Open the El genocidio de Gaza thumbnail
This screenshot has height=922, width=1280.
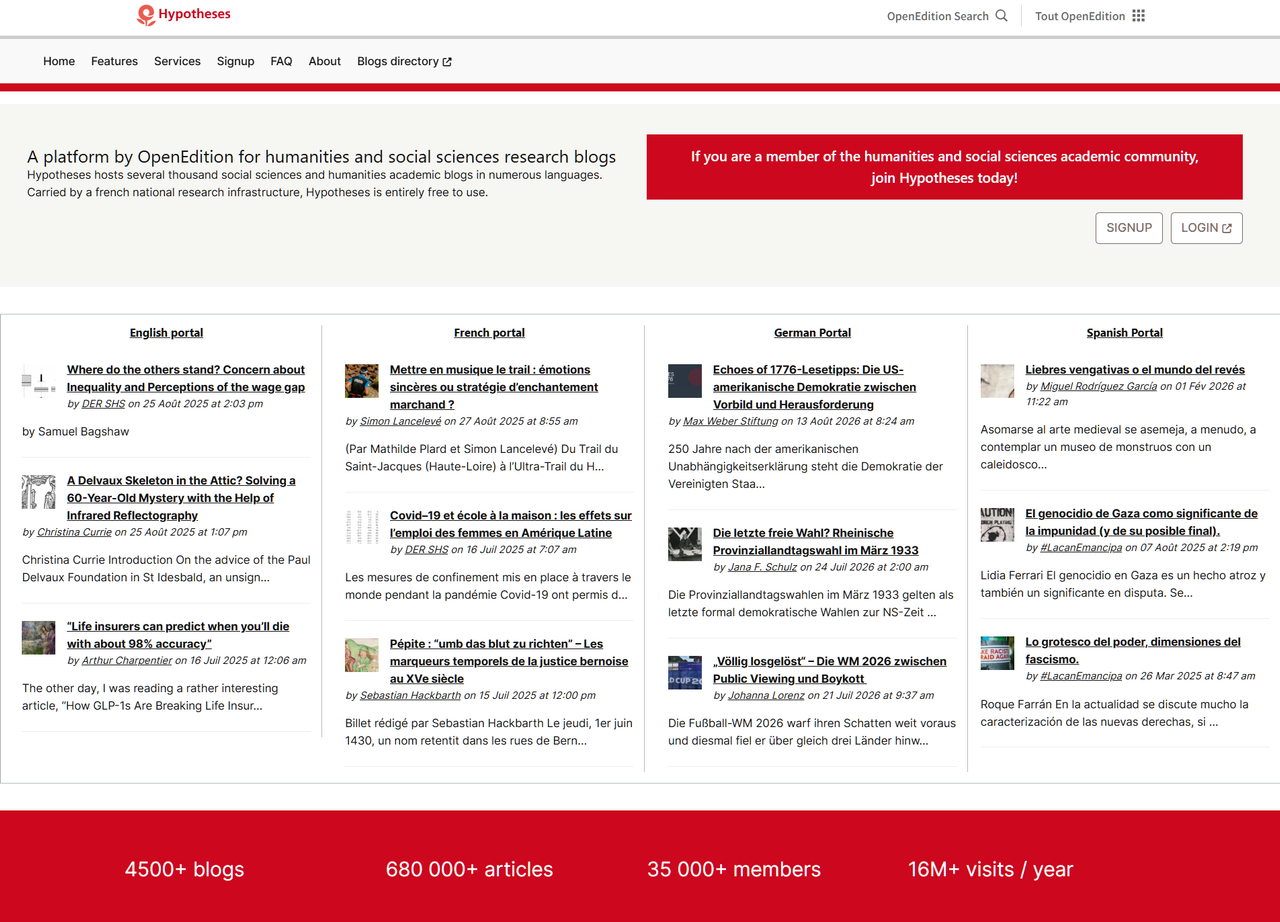point(997,525)
